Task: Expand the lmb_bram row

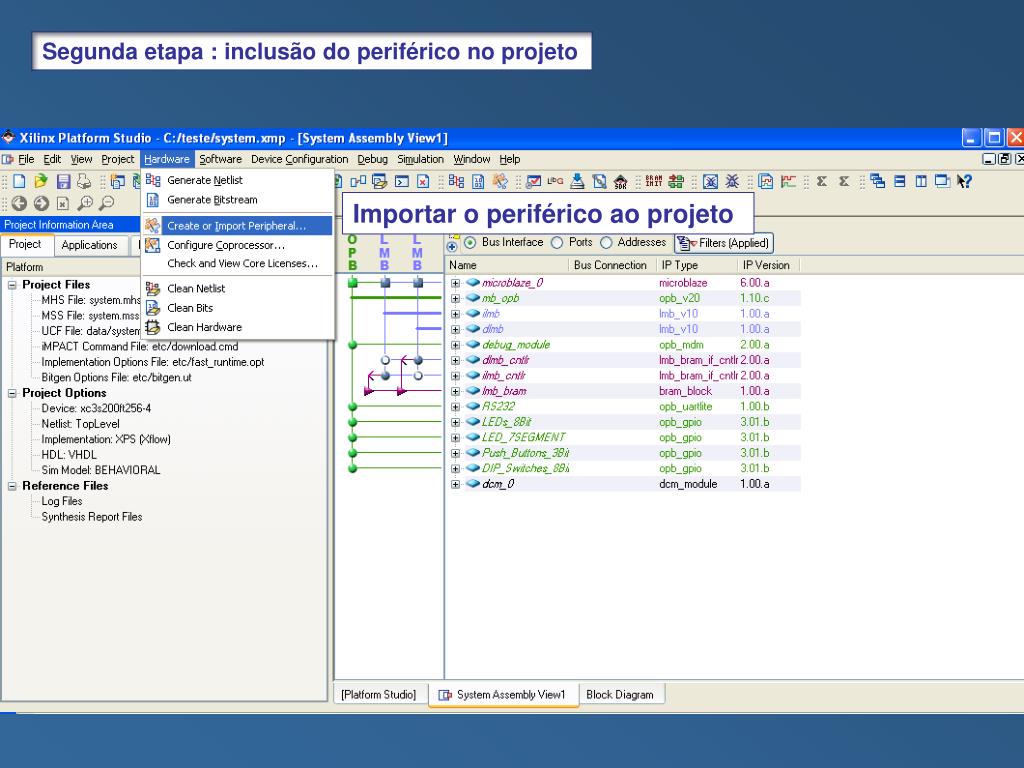Action: [455, 391]
